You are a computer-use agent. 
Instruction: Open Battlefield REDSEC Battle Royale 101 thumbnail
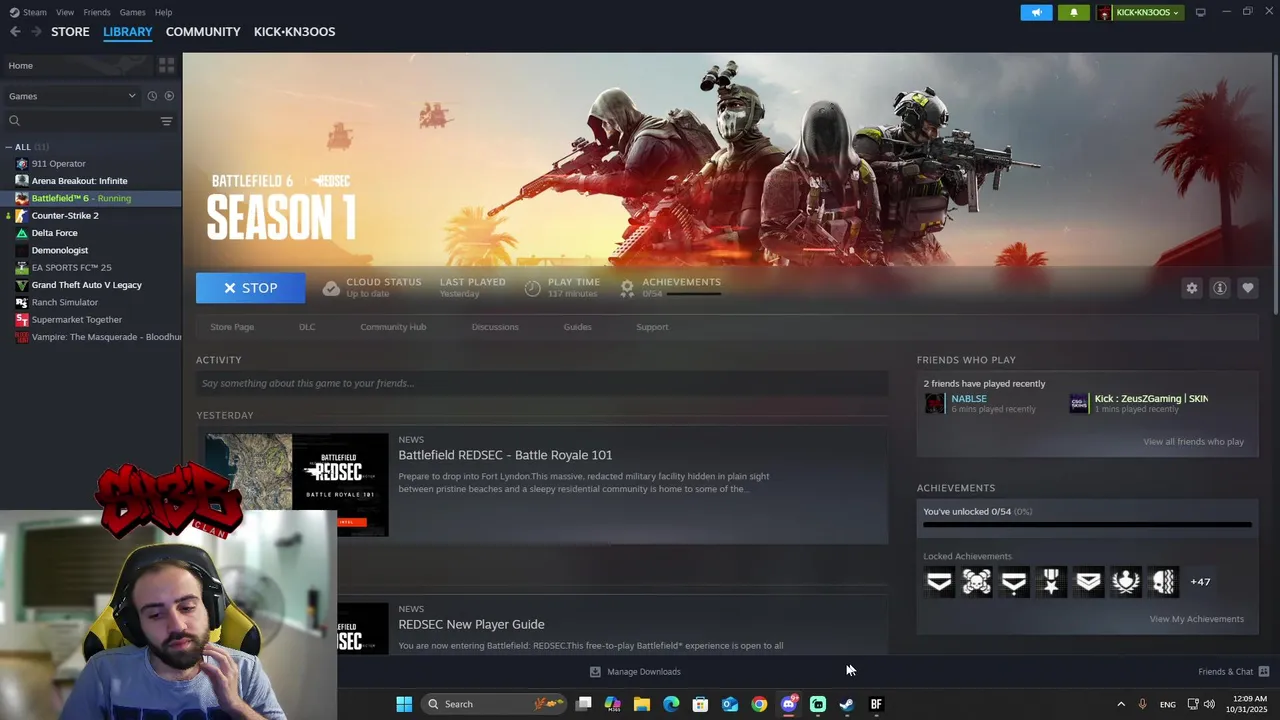(297, 485)
